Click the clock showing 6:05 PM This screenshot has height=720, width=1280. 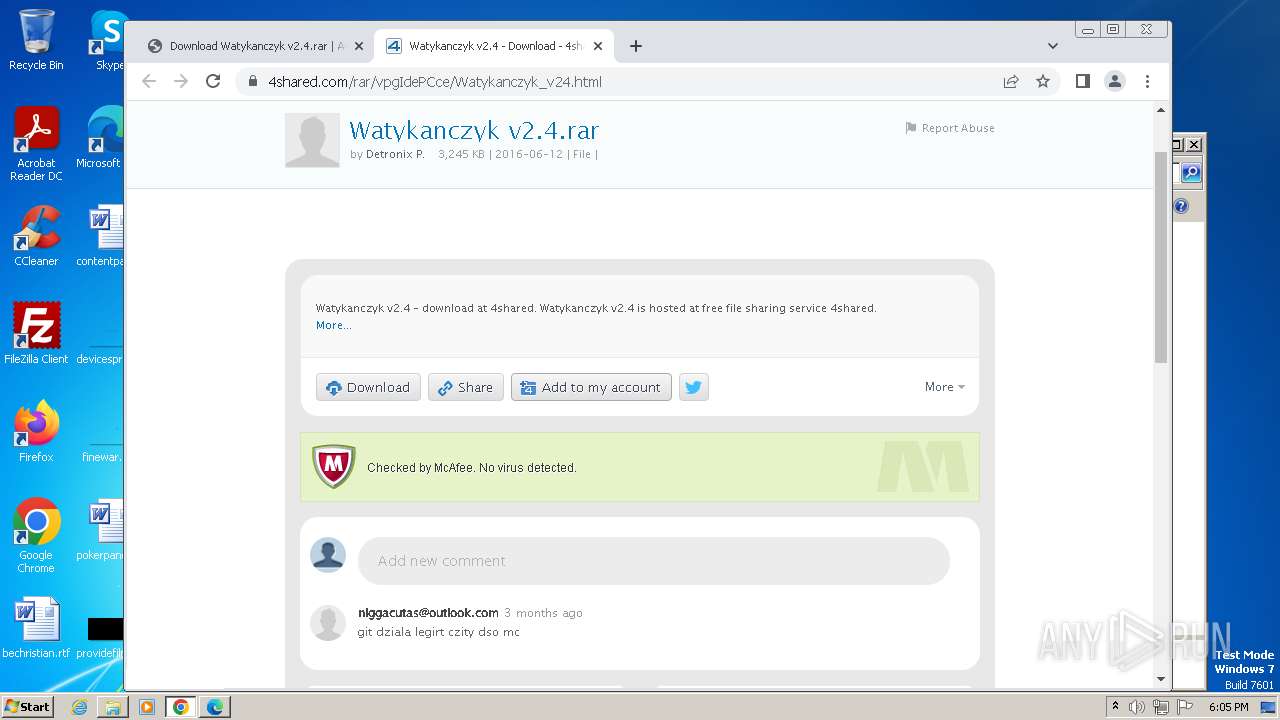point(1229,707)
